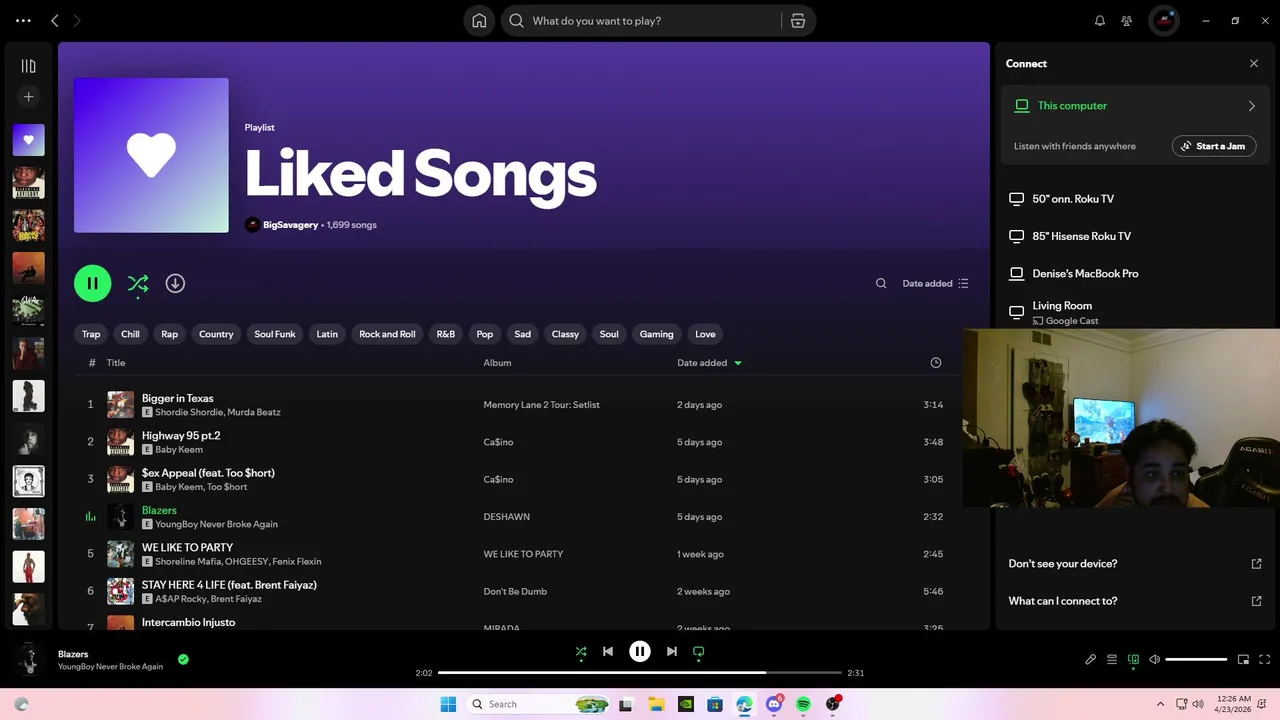Viewport: 1280px width, 720px height.
Task: Search within the playlist using the magnifier icon
Action: pyautogui.click(x=881, y=283)
